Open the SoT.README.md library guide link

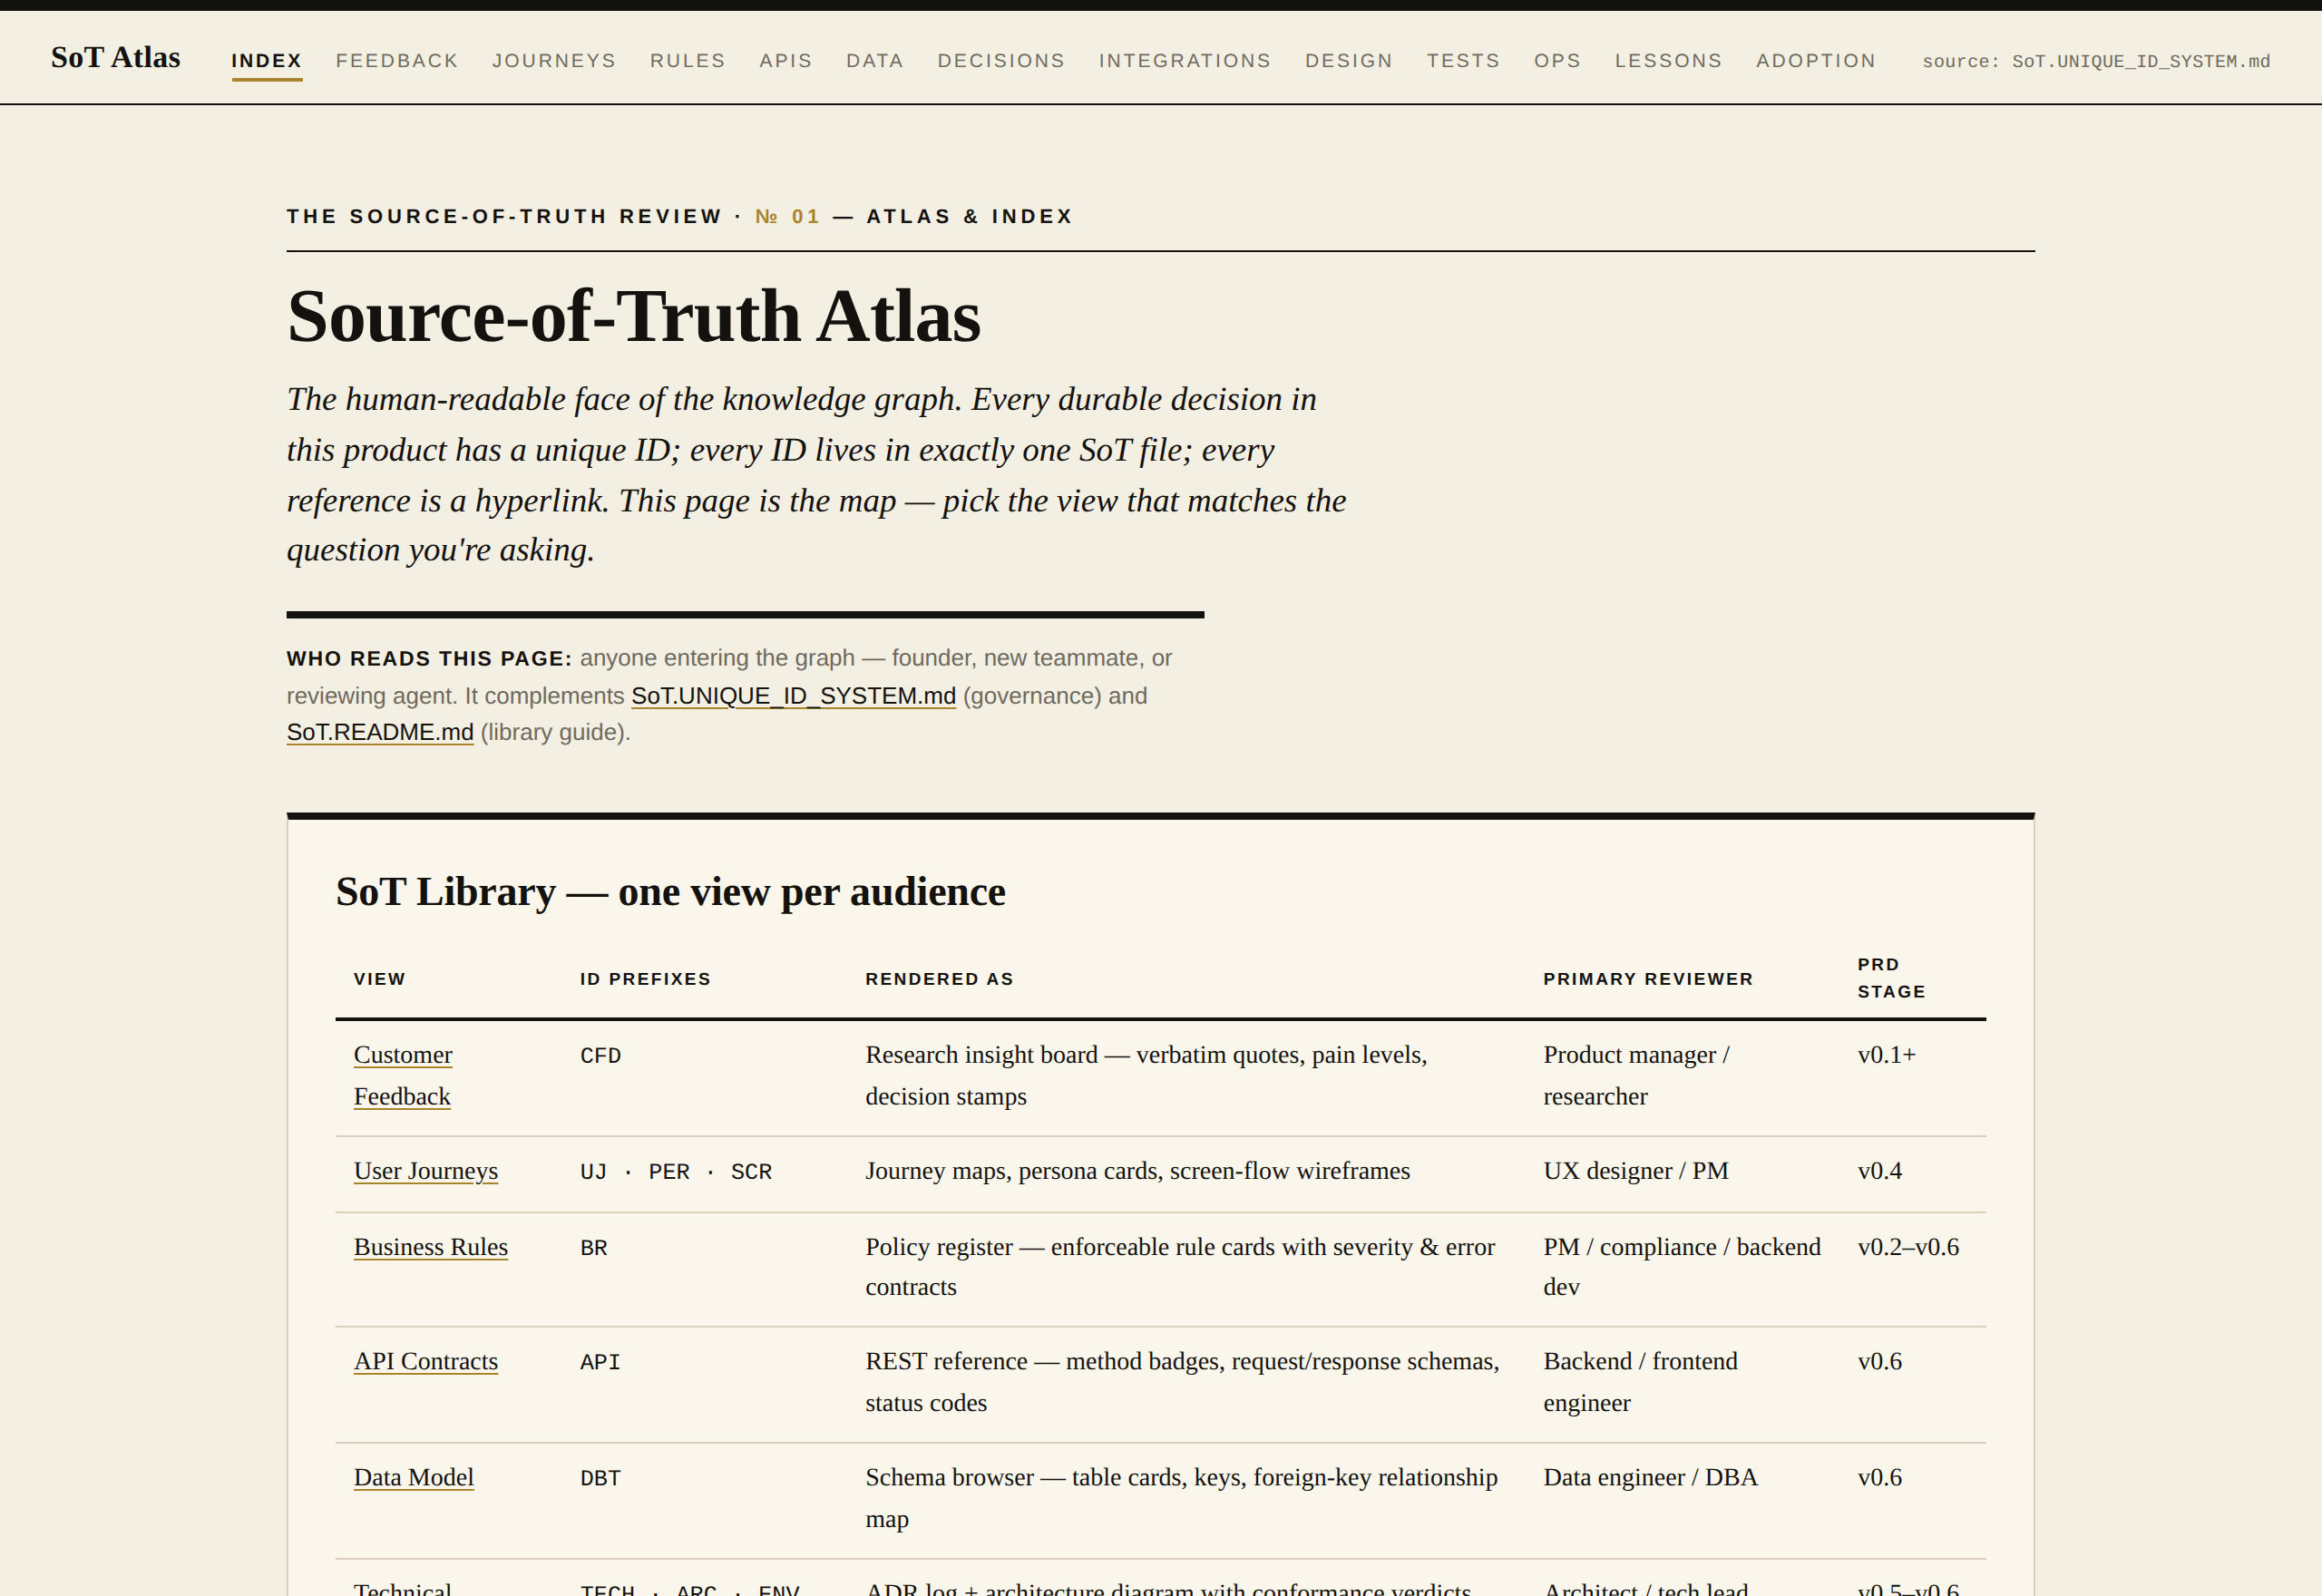380,732
